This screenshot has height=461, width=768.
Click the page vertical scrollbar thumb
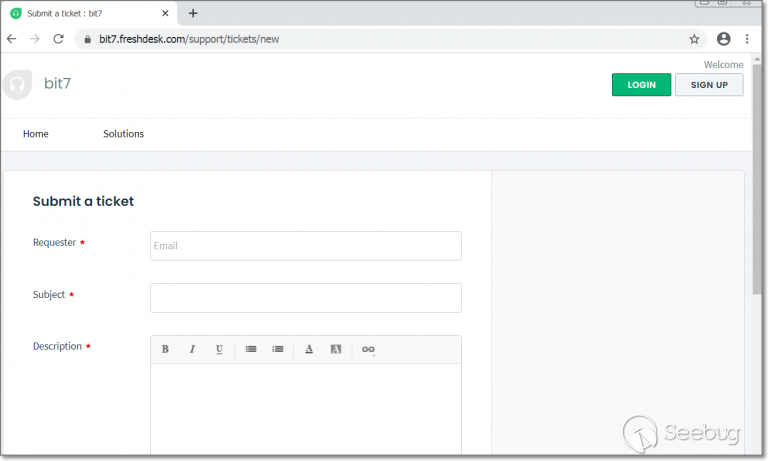point(757,179)
